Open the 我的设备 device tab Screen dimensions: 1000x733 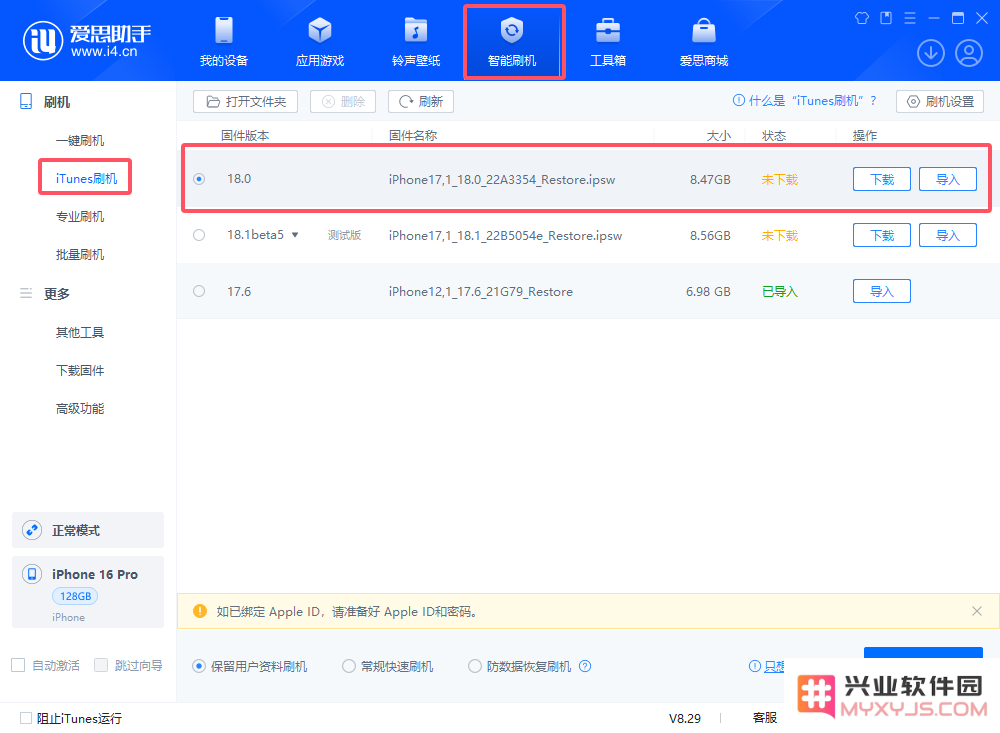224,42
